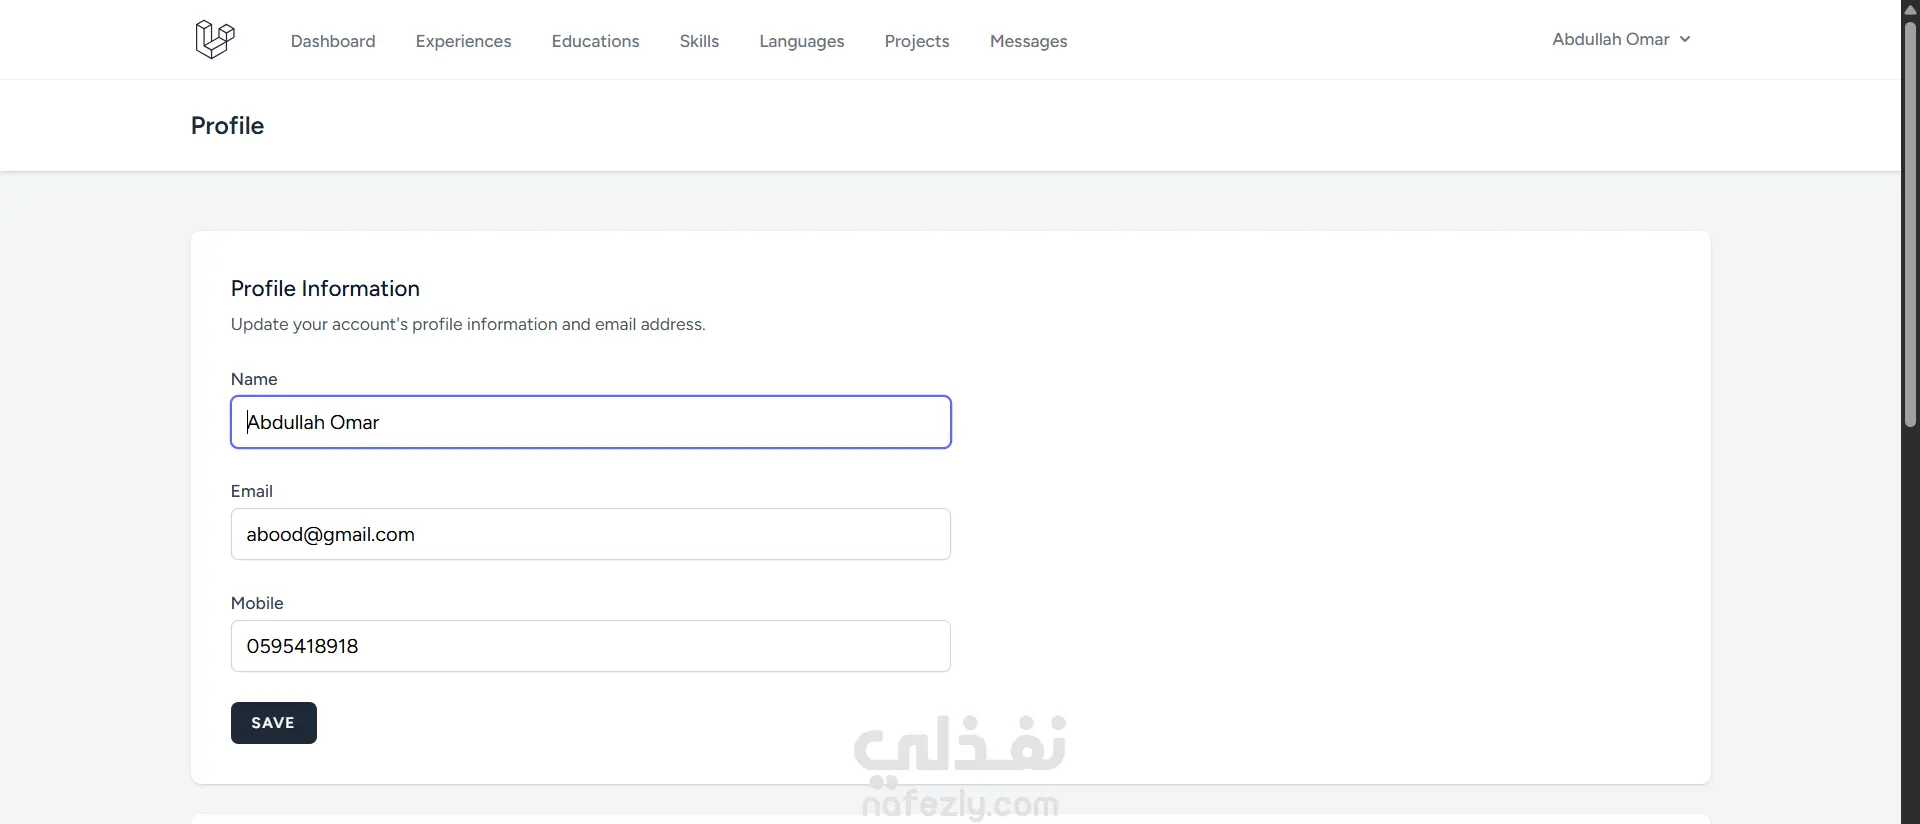Click the Email field label
1920x824 pixels.
(251, 491)
